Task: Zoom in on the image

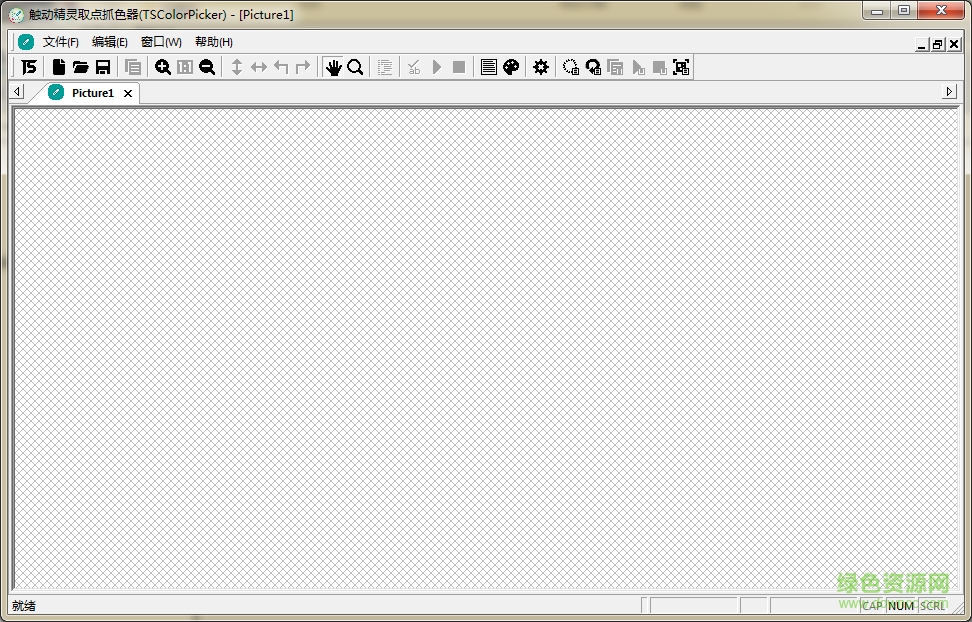Action: tap(163, 66)
